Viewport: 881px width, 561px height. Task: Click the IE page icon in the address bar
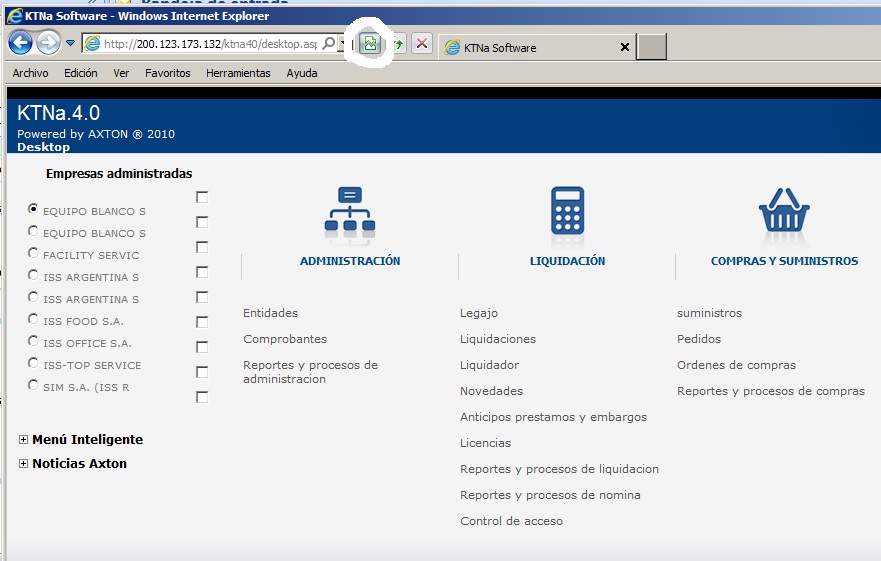[92, 43]
